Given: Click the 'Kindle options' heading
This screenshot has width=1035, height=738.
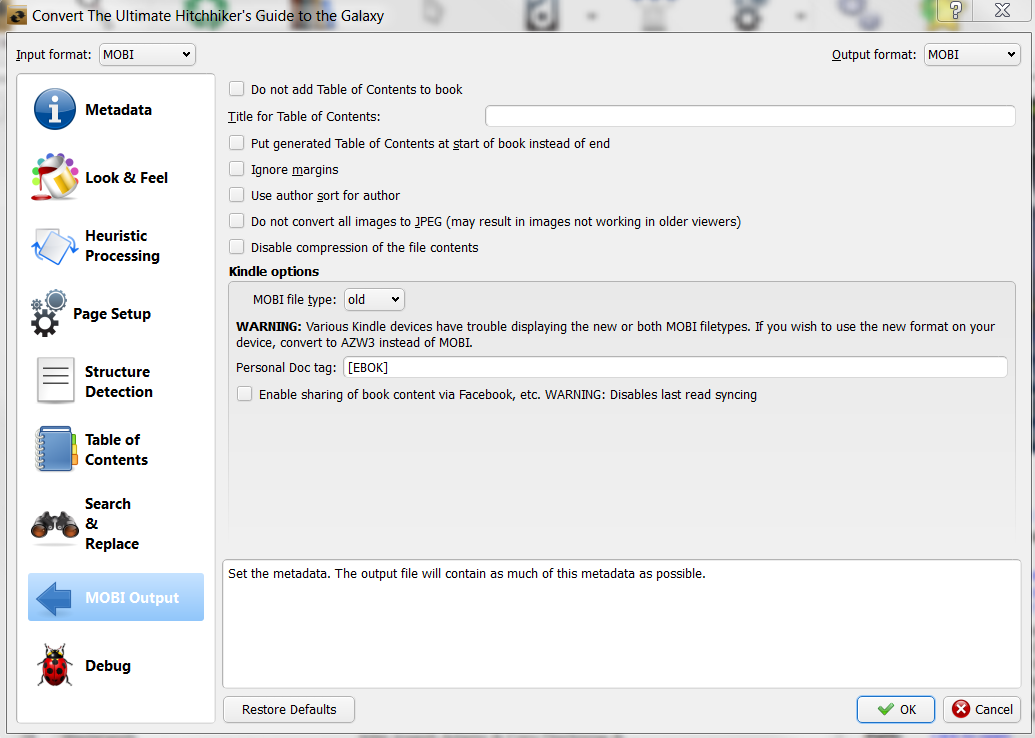Looking at the screenshot, I should coord(274,271).
